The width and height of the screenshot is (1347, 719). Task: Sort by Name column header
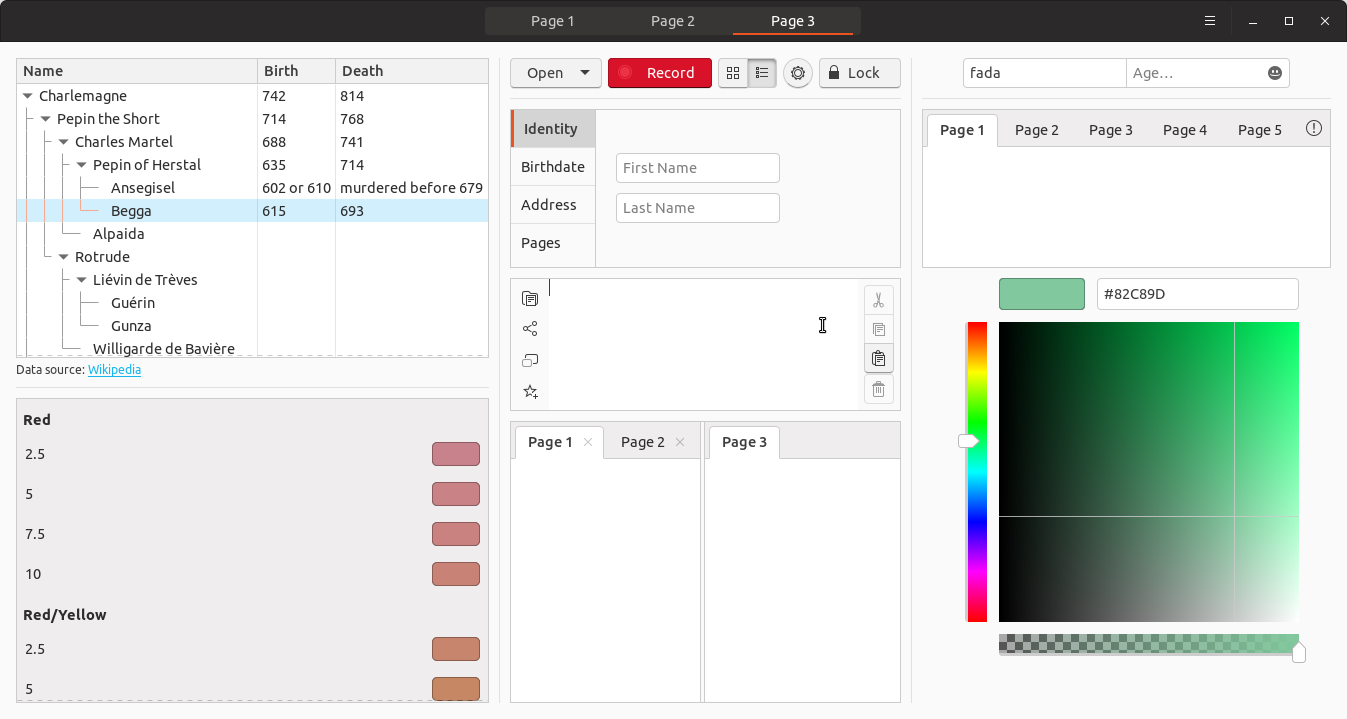click(x=137, y=71)
